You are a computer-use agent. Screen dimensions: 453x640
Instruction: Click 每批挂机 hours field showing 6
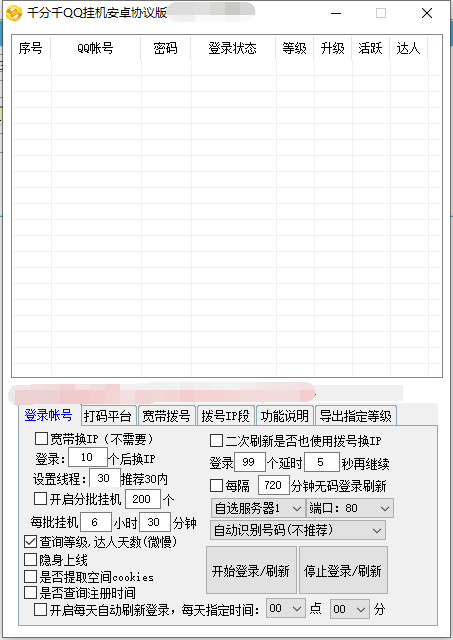tap(96, 522)
